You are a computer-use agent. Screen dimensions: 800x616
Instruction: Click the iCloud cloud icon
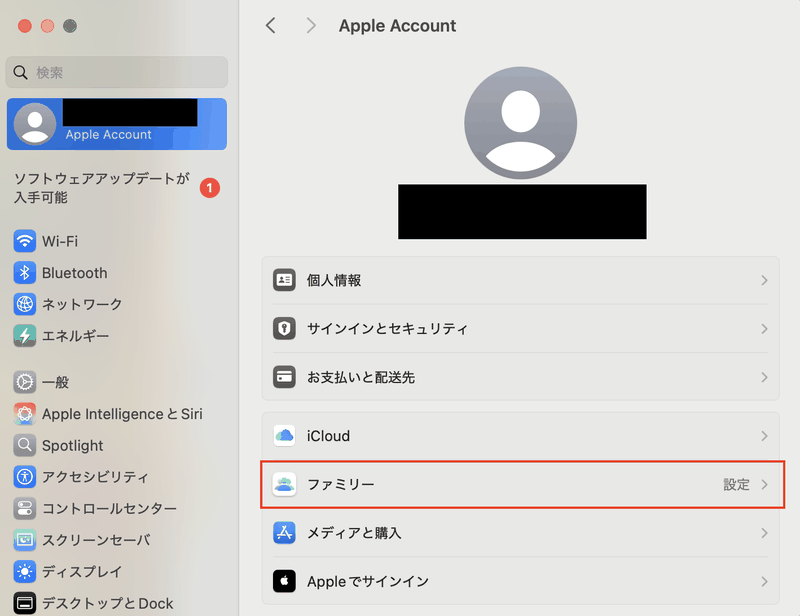[x=284, y=436]
